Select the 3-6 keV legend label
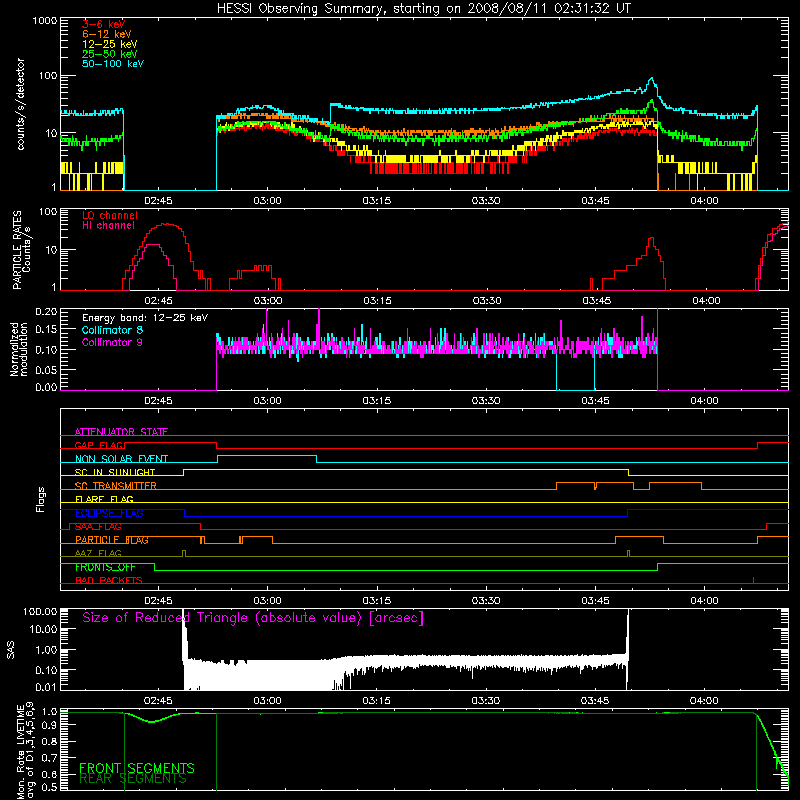 coord(104,24)
